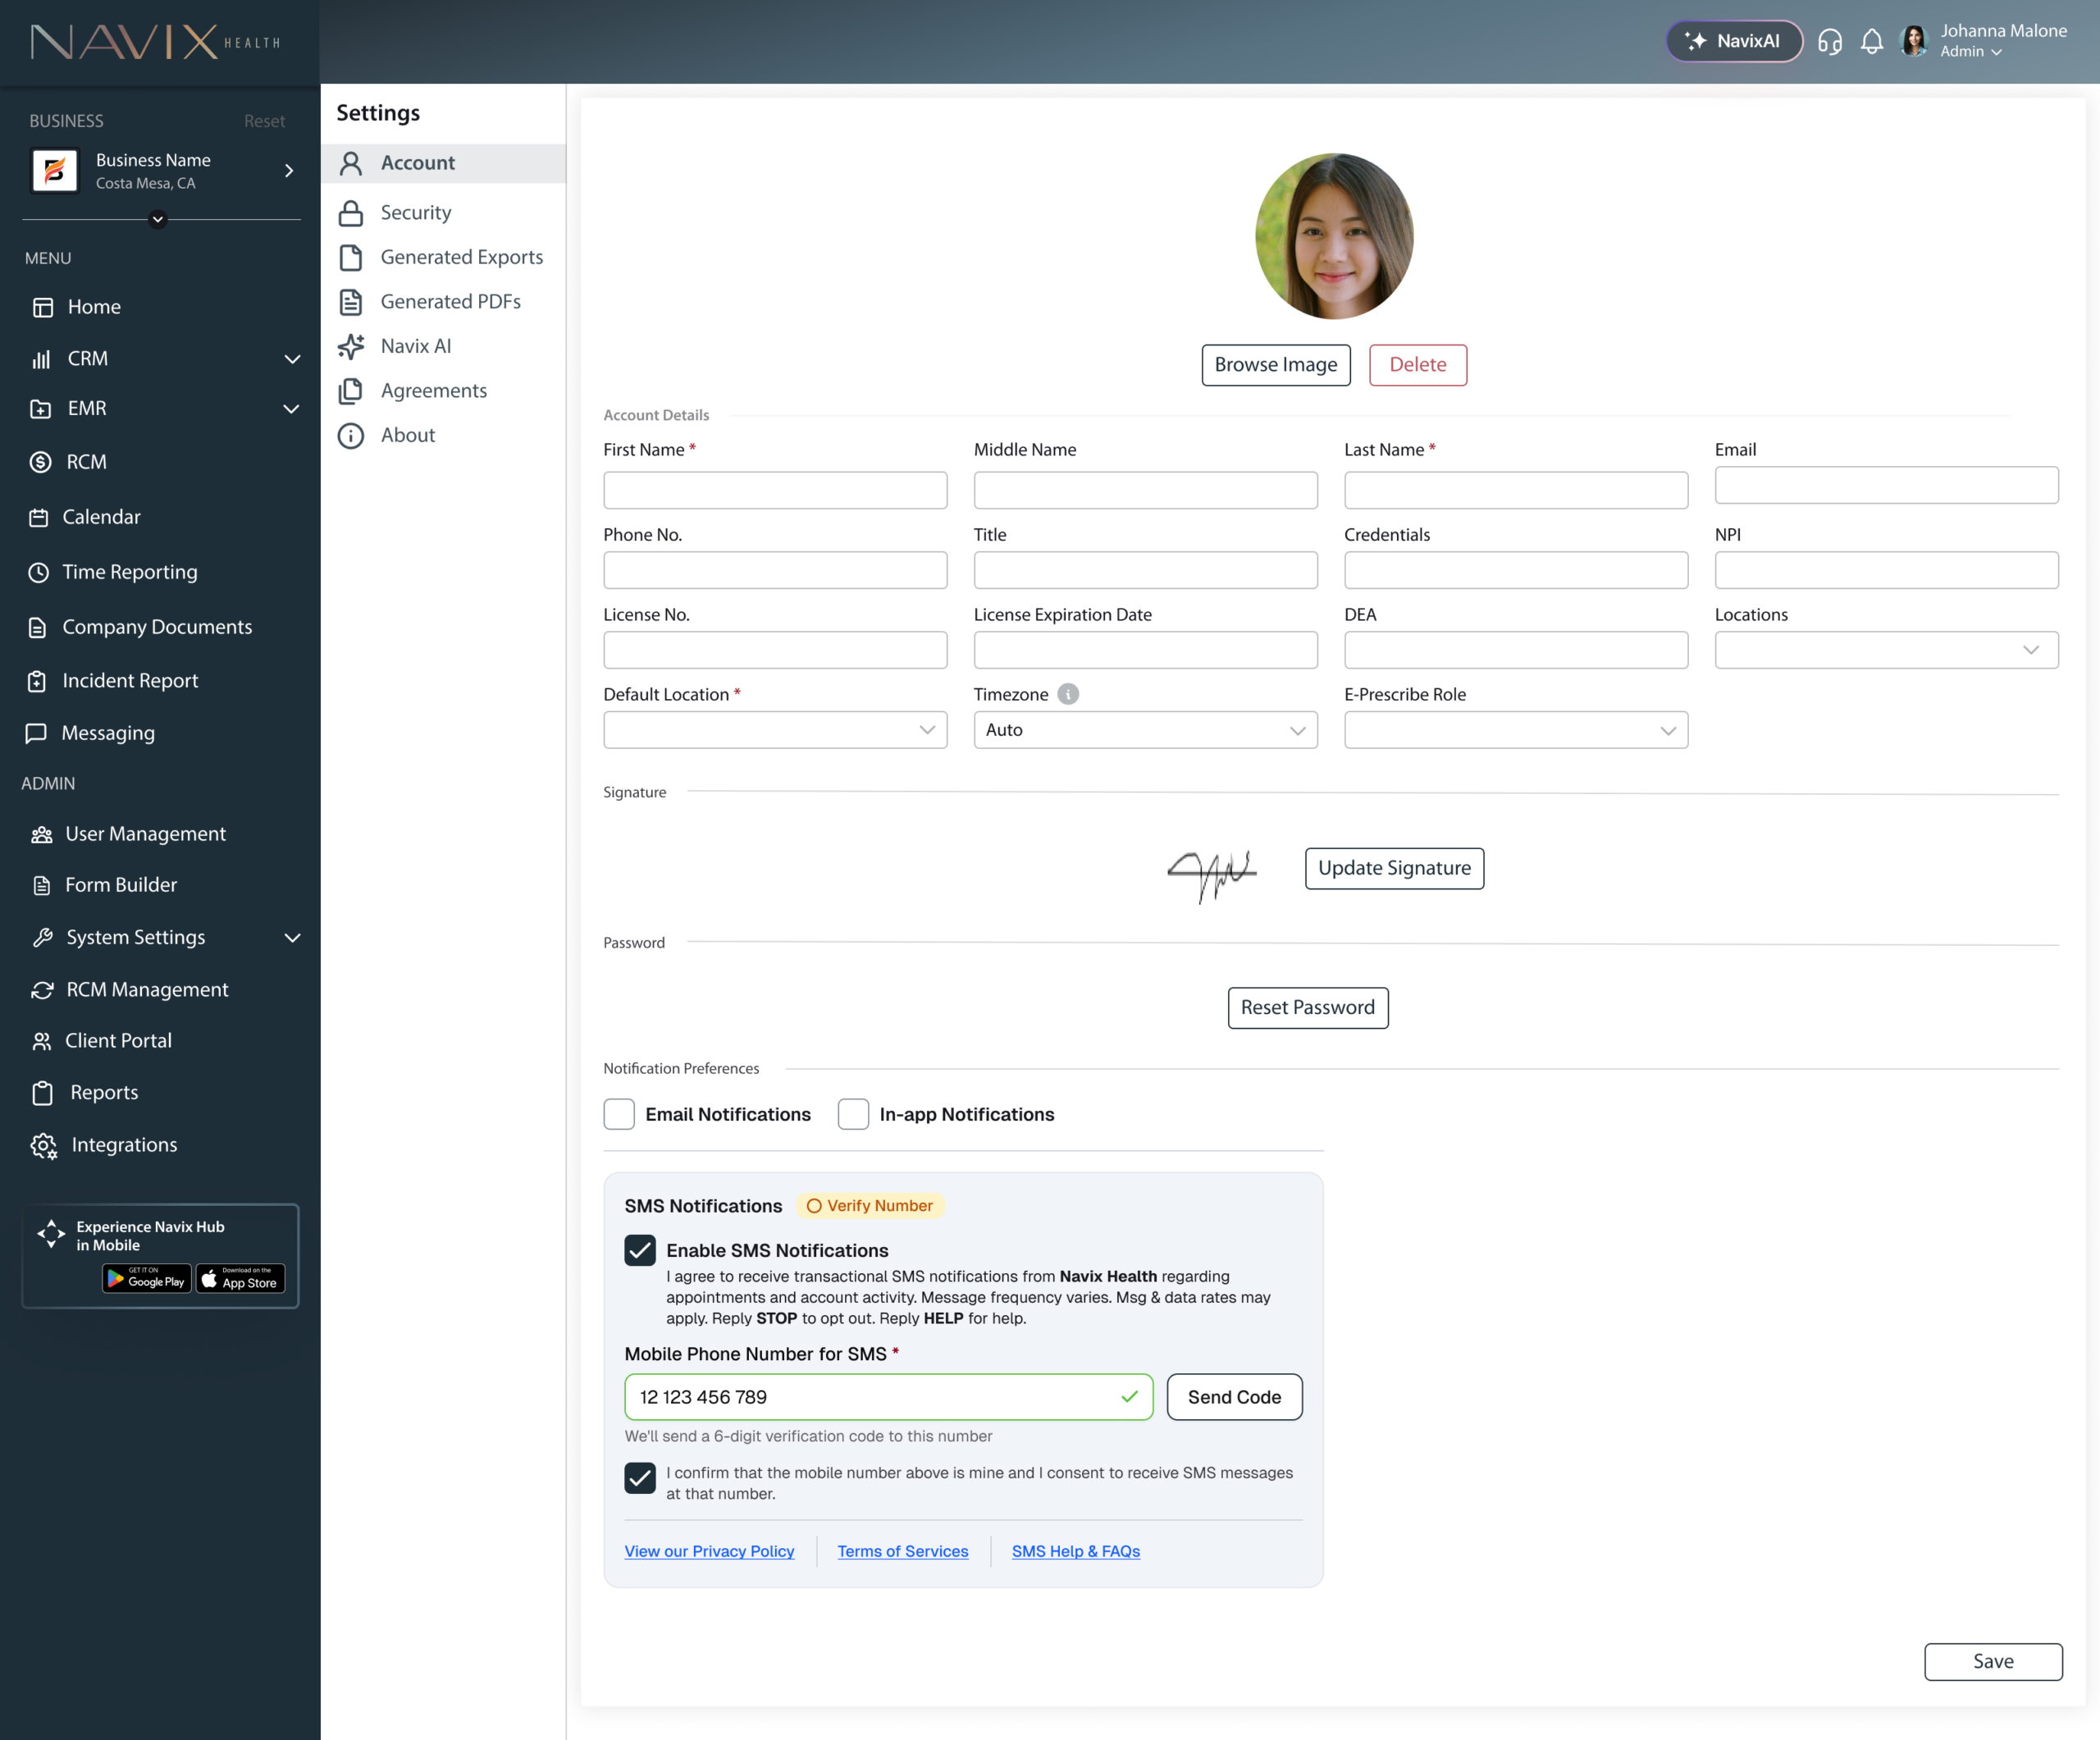Expand the Locations dropdown
Screen dimensions: 2100x1740
tap(1886, 650)
